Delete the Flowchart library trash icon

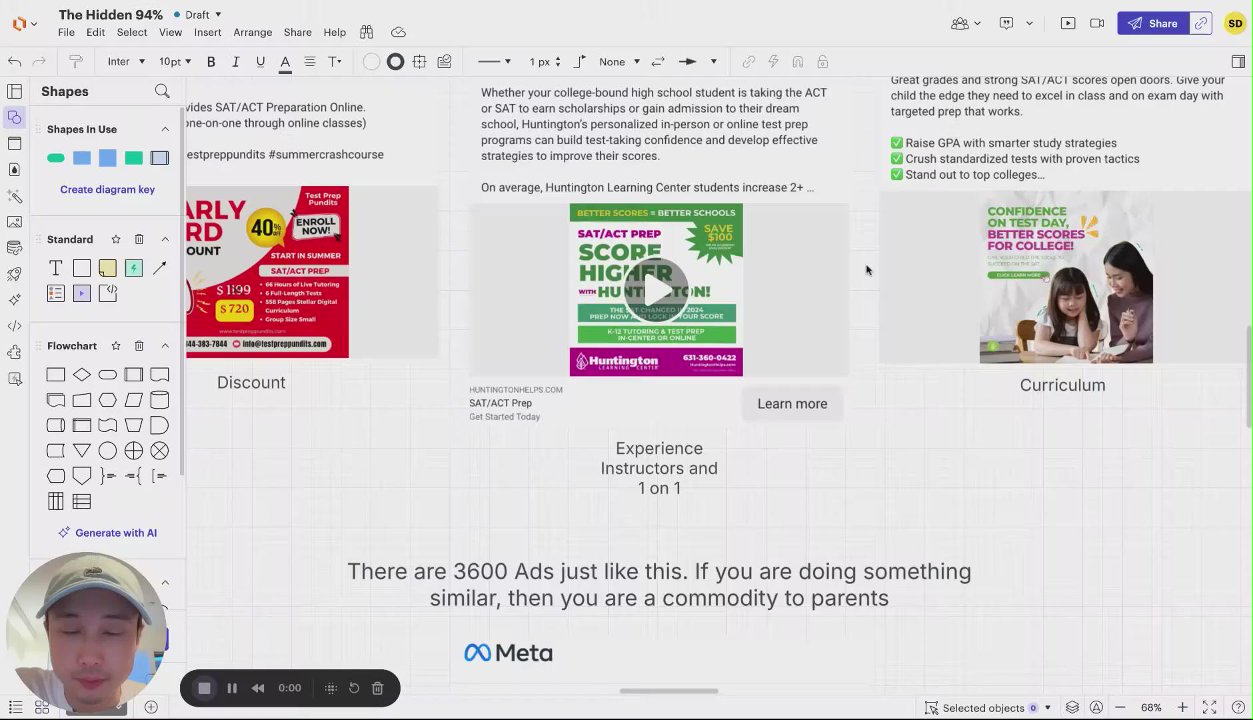tap(139, 346)
